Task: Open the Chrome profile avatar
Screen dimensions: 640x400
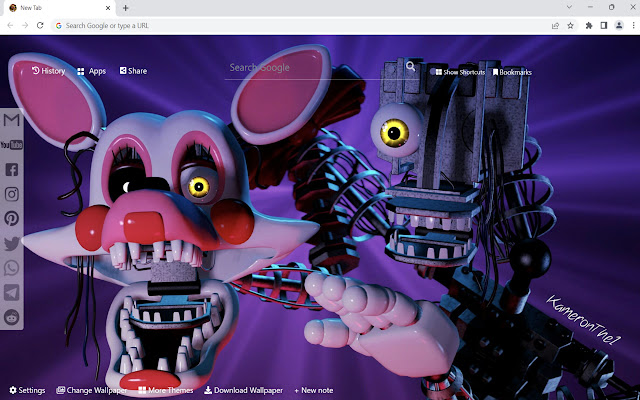Action: (619, 25)
